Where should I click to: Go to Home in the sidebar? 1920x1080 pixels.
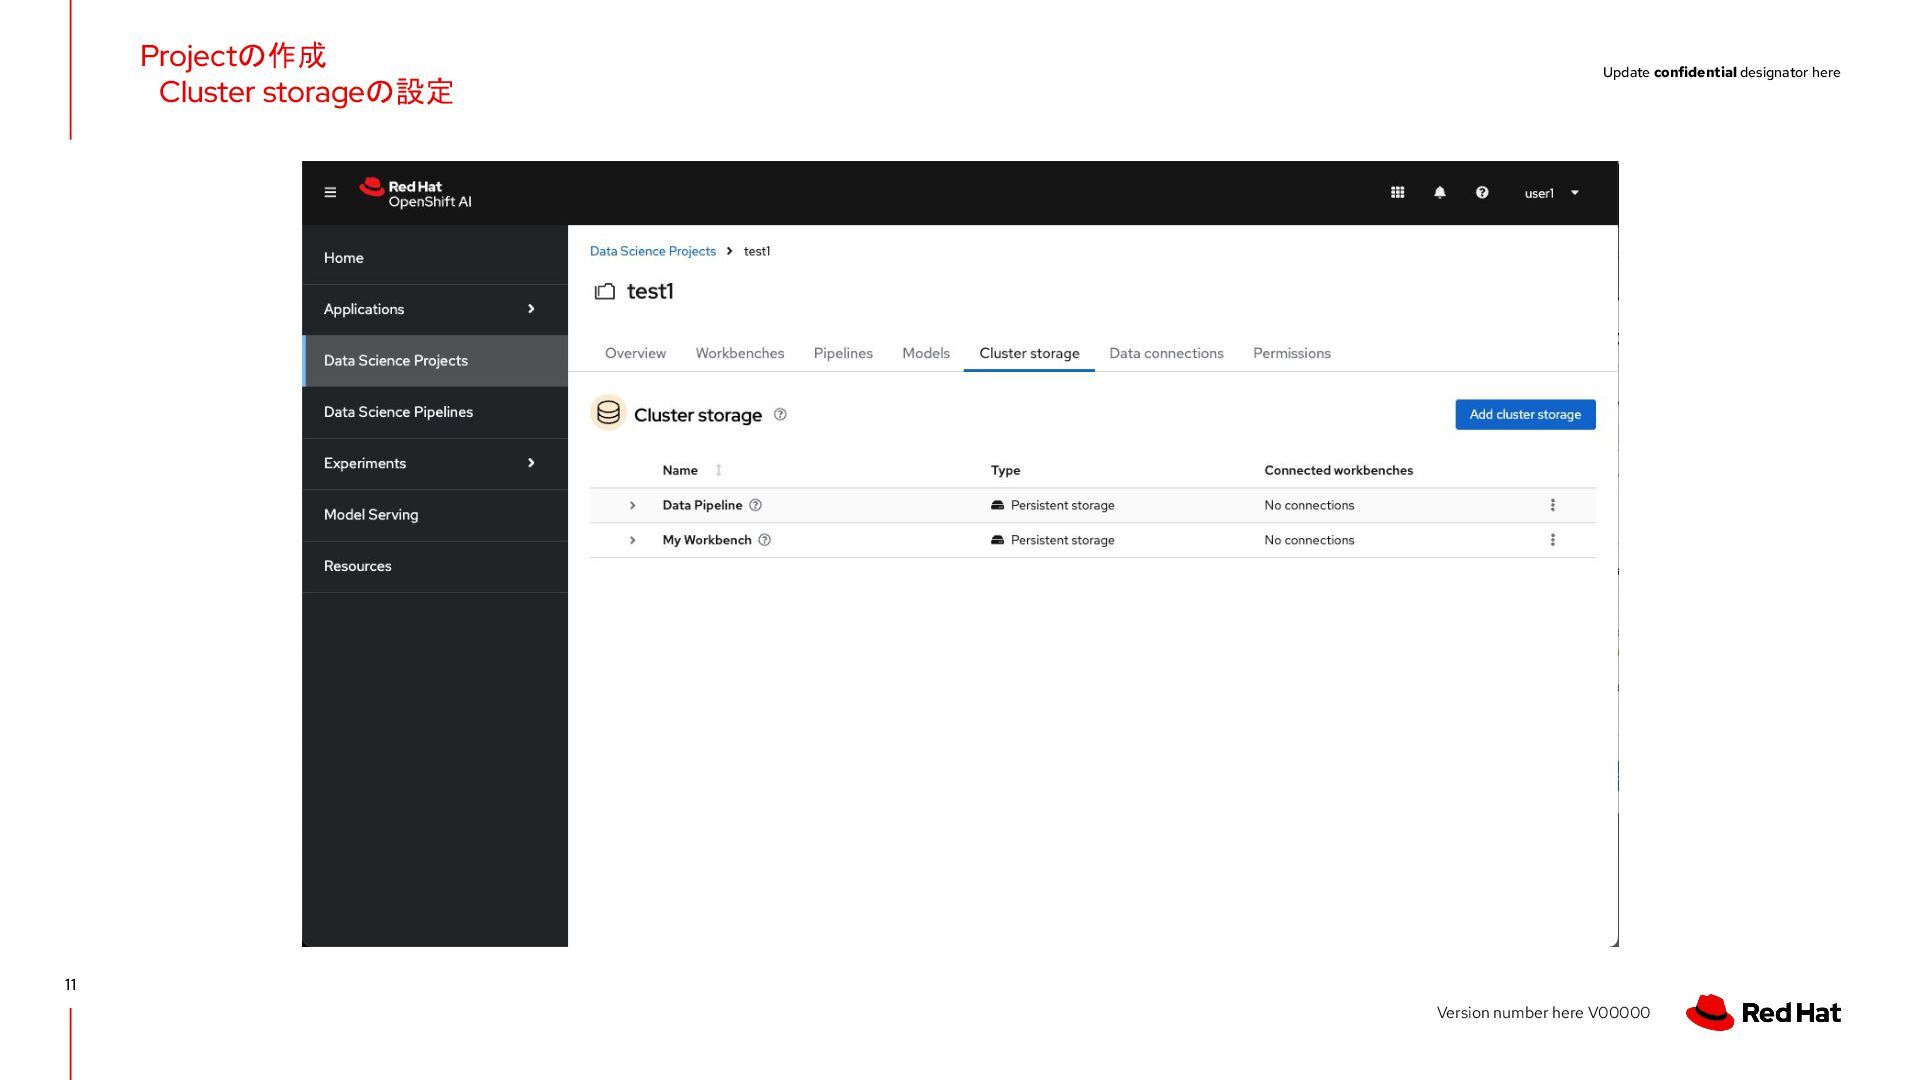(435, 258)
